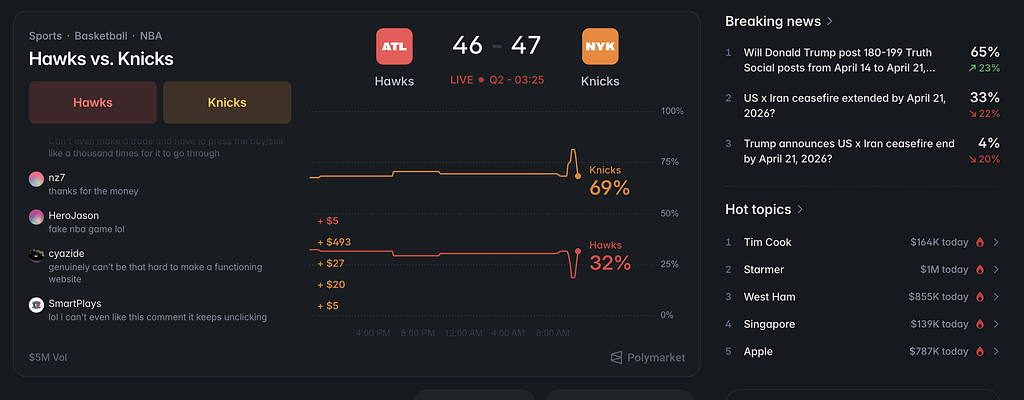1024x400 pixels.
Task: Click HeroJason's profile avatar
Action: [37, 216]
